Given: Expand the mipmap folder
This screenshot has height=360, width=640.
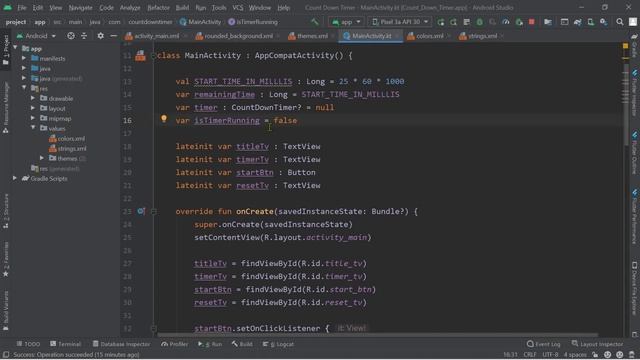Looking at the screenshot, I should (x=33, y=118).
